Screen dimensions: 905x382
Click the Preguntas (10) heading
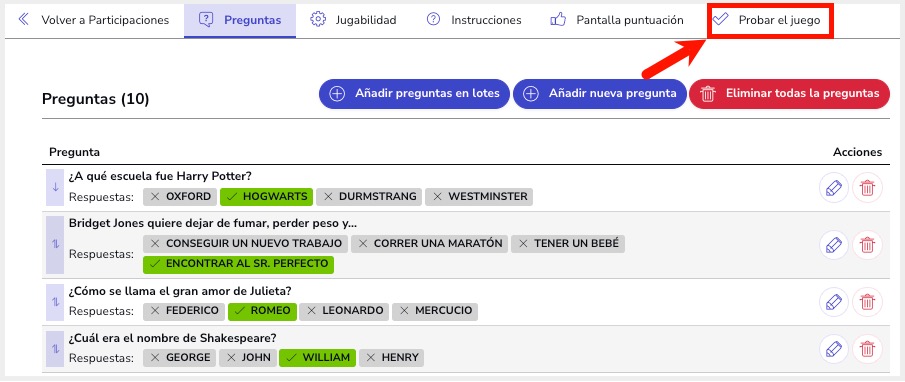pyautogui.click(x=96, y=99)
